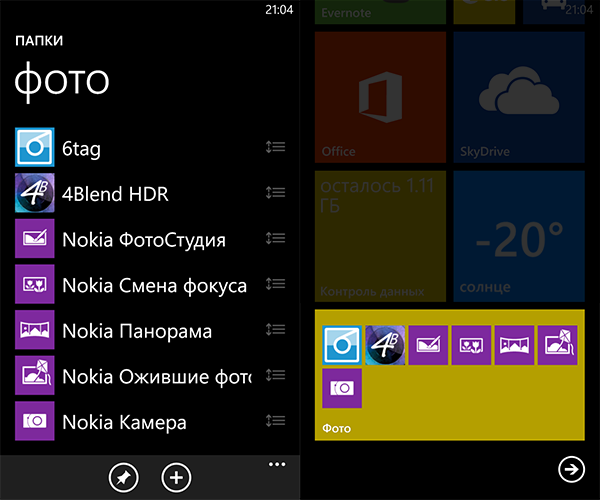The height and width of the screenshot is (500, 600).
Task: Go to app list with arrow button
Action: point(571,469)
